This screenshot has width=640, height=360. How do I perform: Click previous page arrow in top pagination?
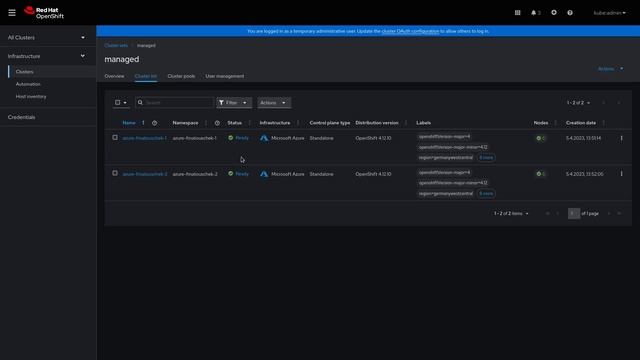coord(604,103)
